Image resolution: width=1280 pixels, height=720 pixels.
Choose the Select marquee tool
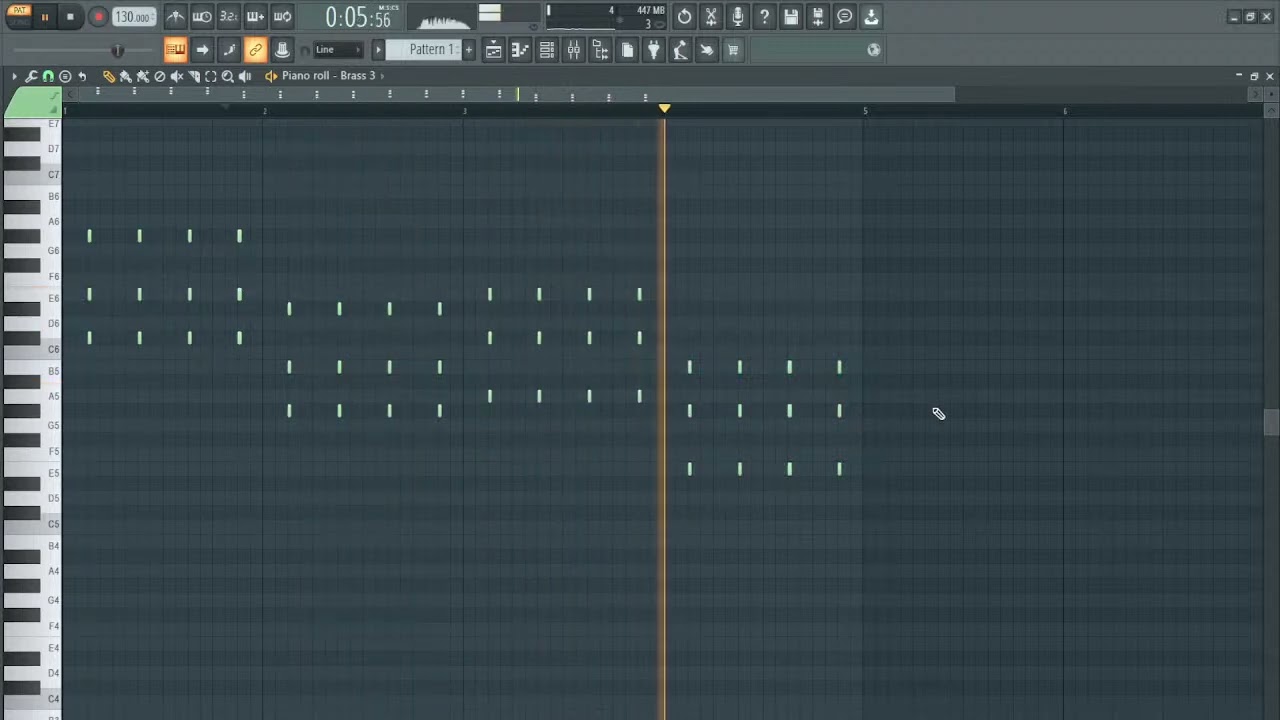point(210,76)
